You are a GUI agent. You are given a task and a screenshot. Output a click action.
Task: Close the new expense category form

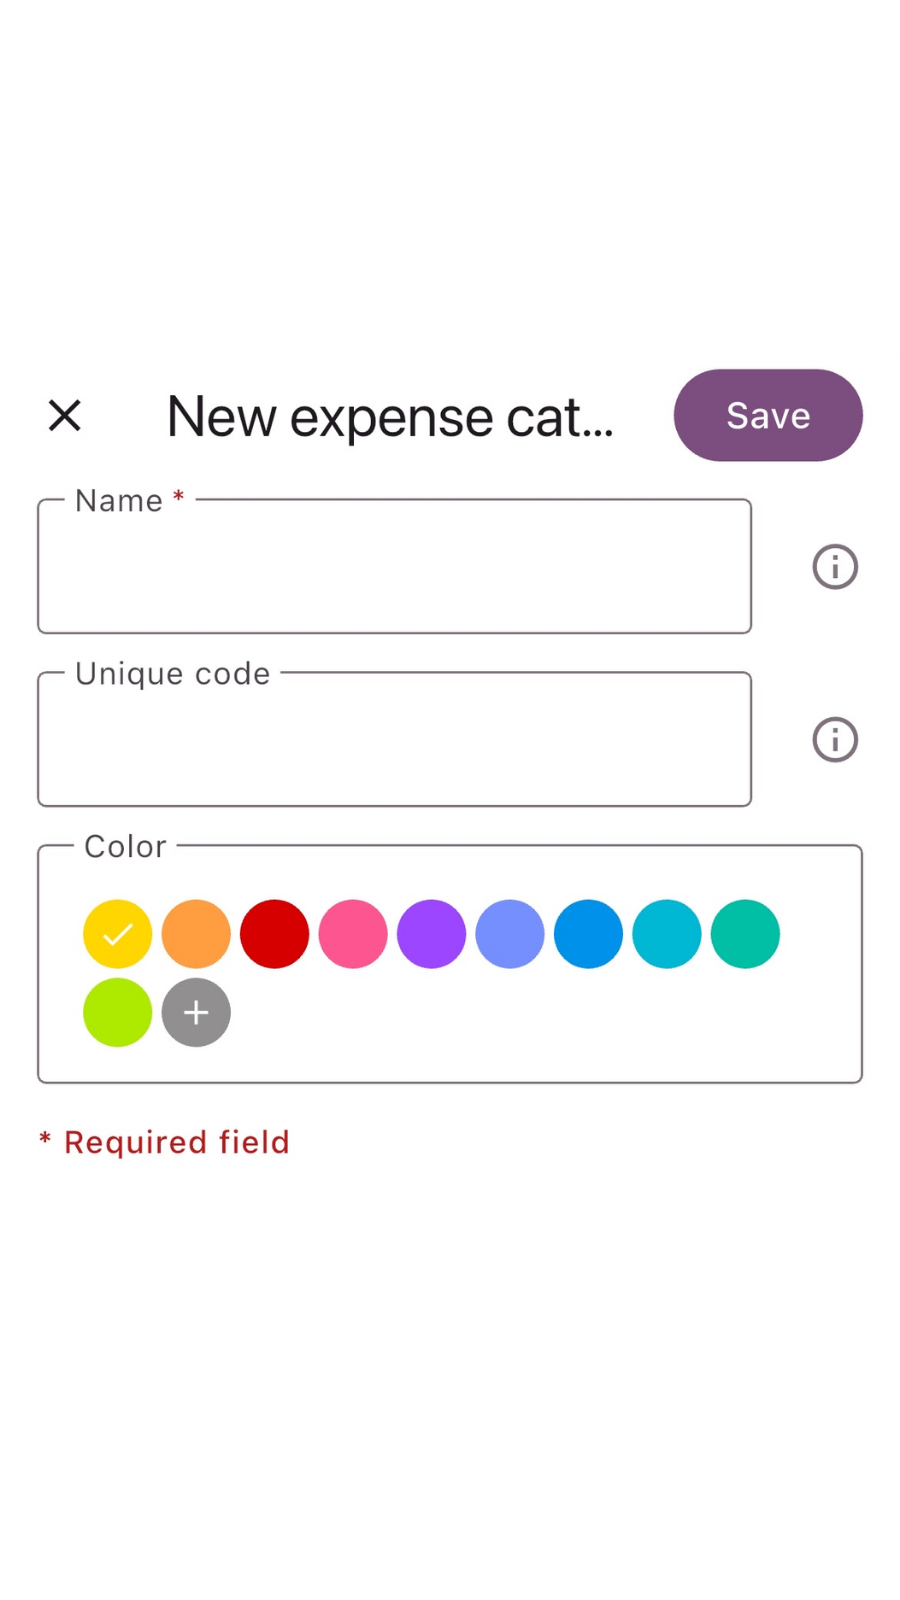(x=65, y=415)
